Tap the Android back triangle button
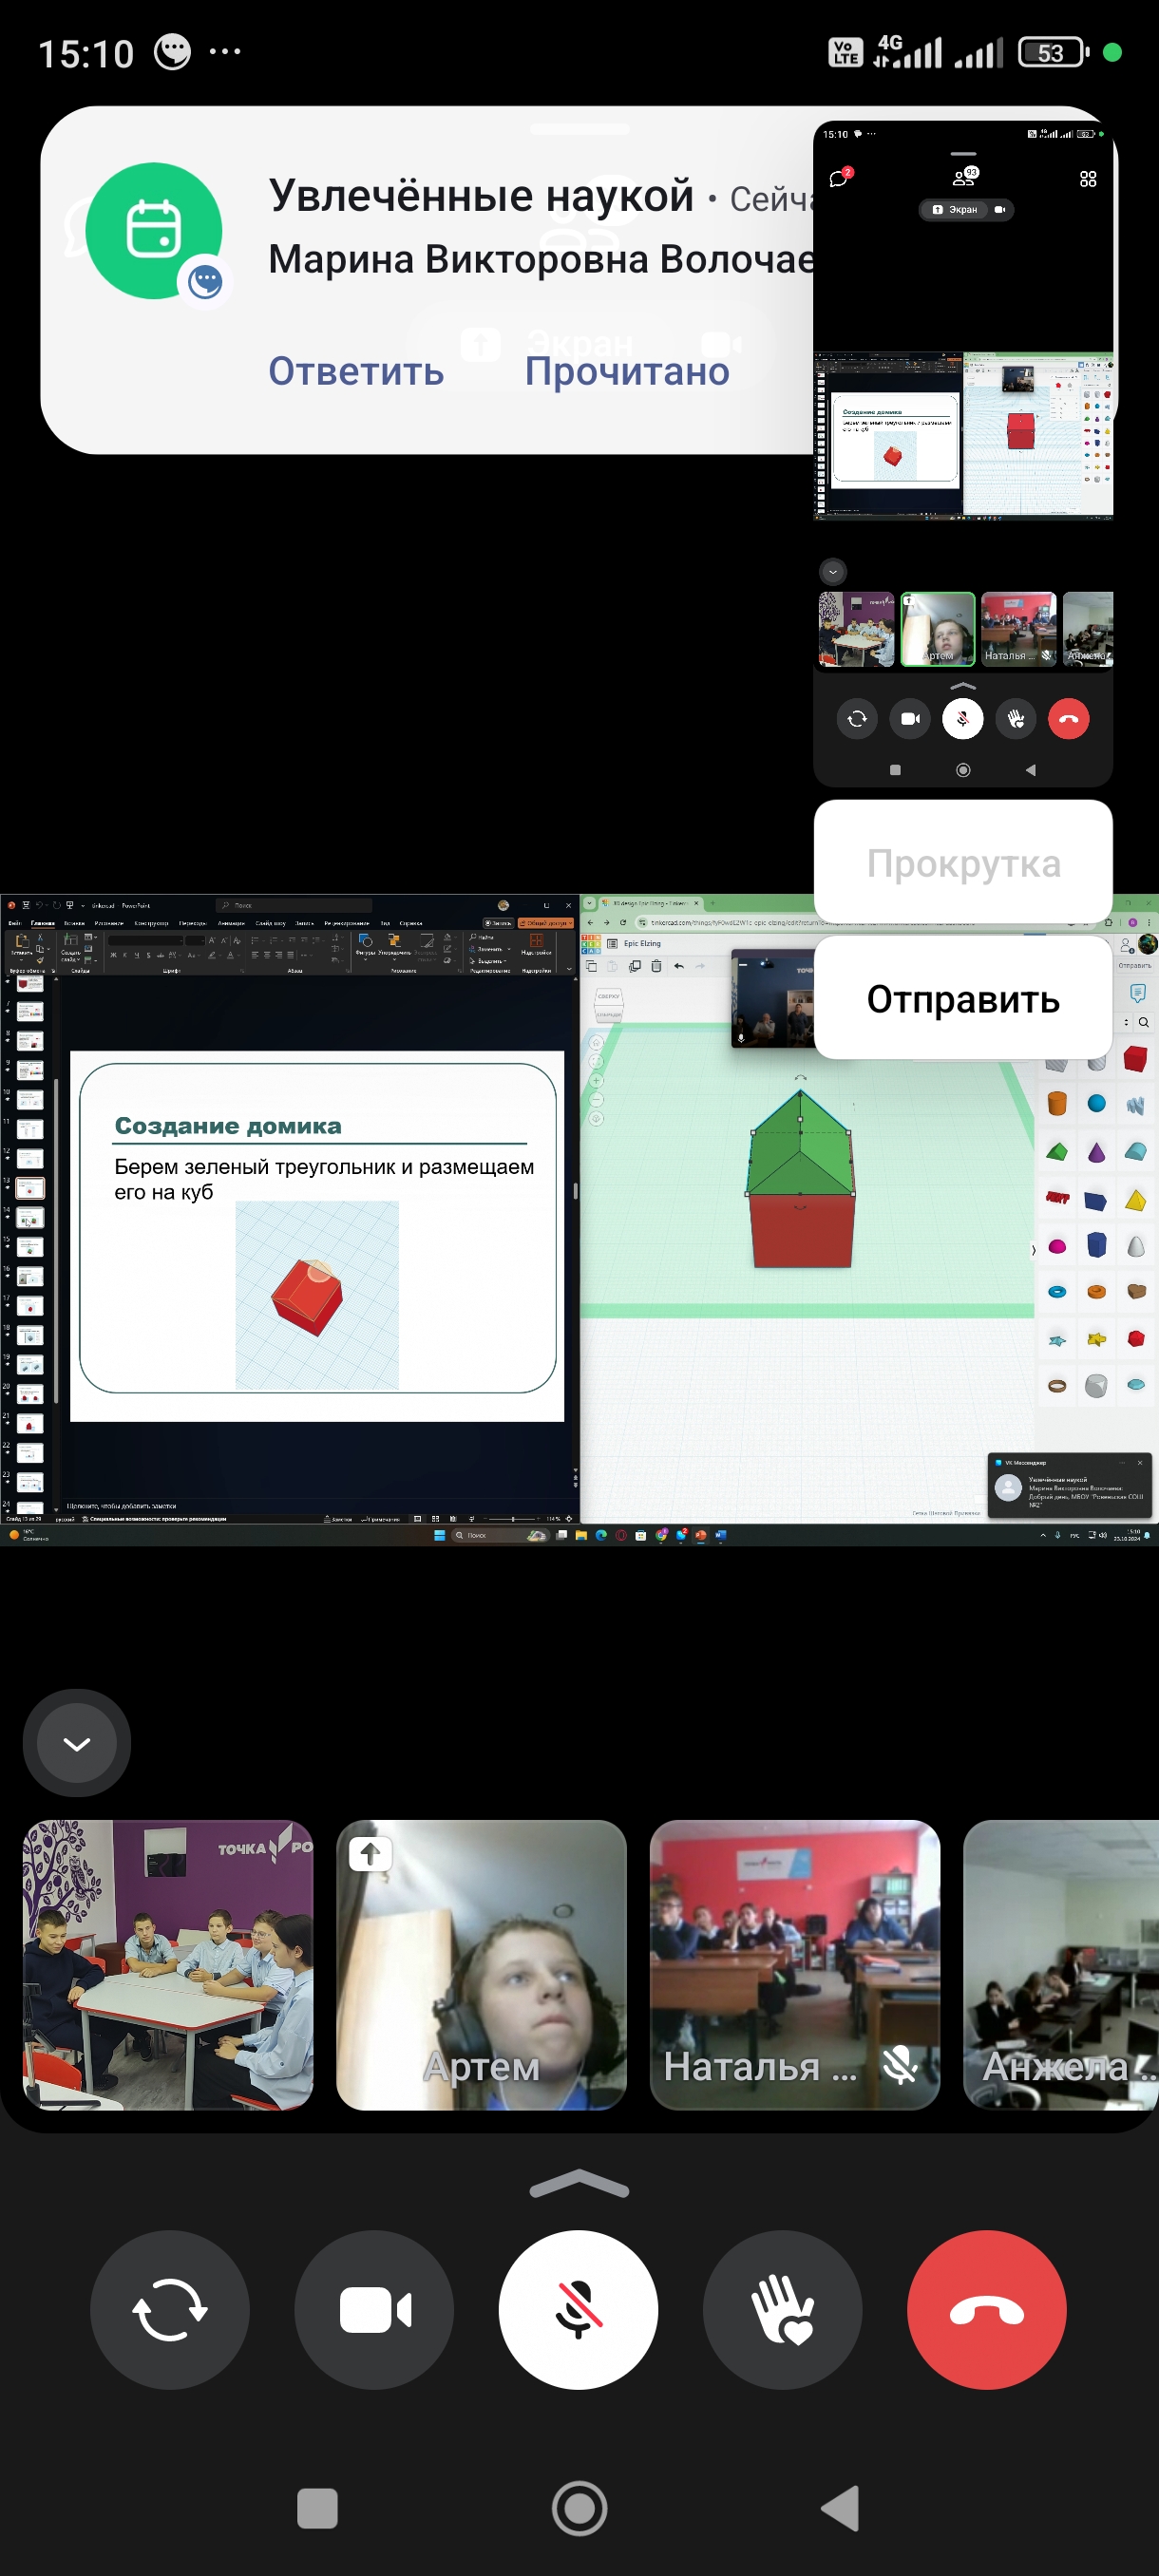The image size is (1159, 2576). [840, 2508]
